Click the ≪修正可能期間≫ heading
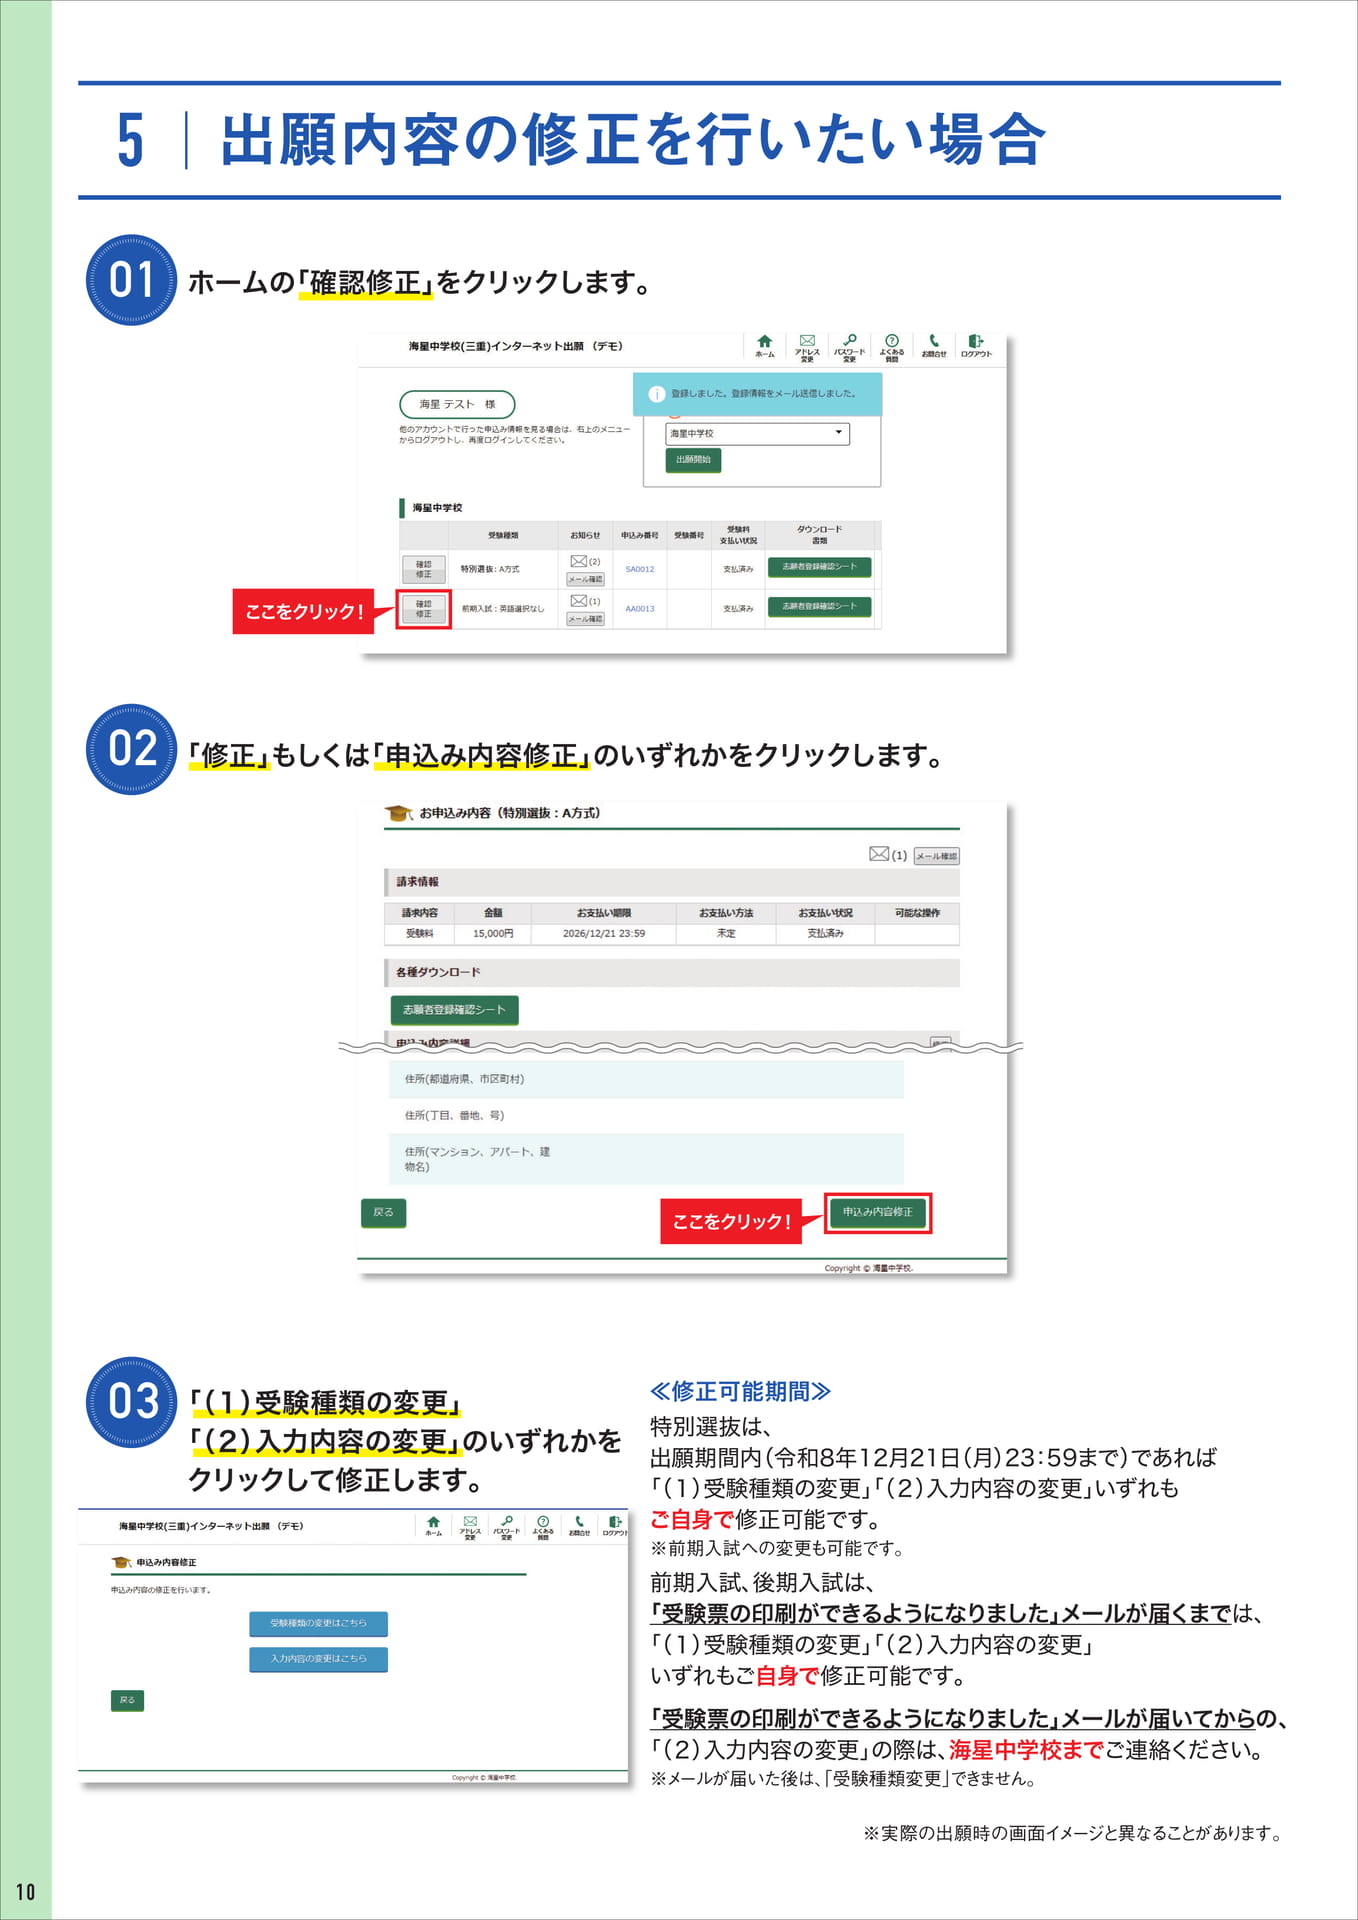The image size is (1358, 1920). tap(740, 1391)
